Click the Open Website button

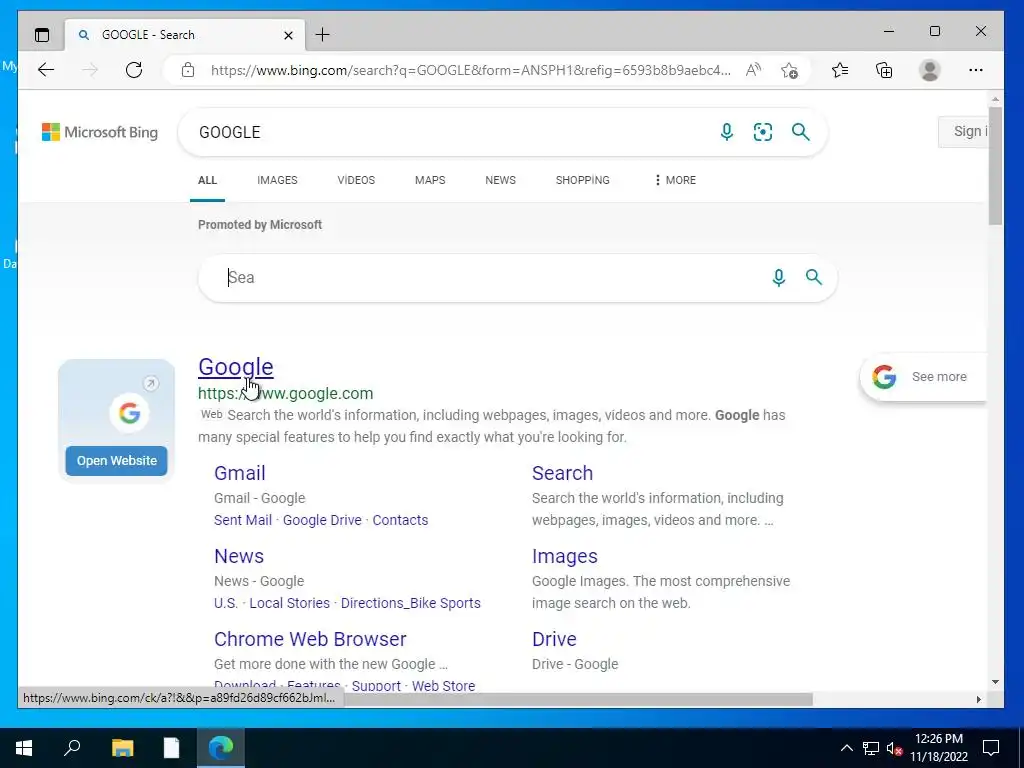(116, 460)
